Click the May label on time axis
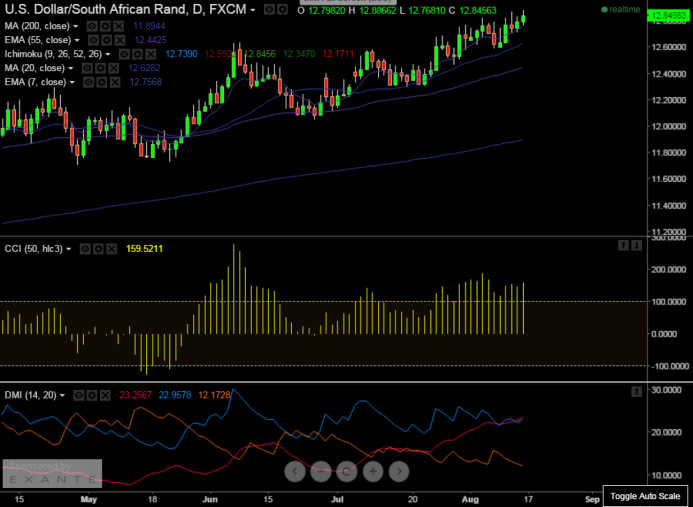Viewport: 693px width, 507px height. point(89,499)
